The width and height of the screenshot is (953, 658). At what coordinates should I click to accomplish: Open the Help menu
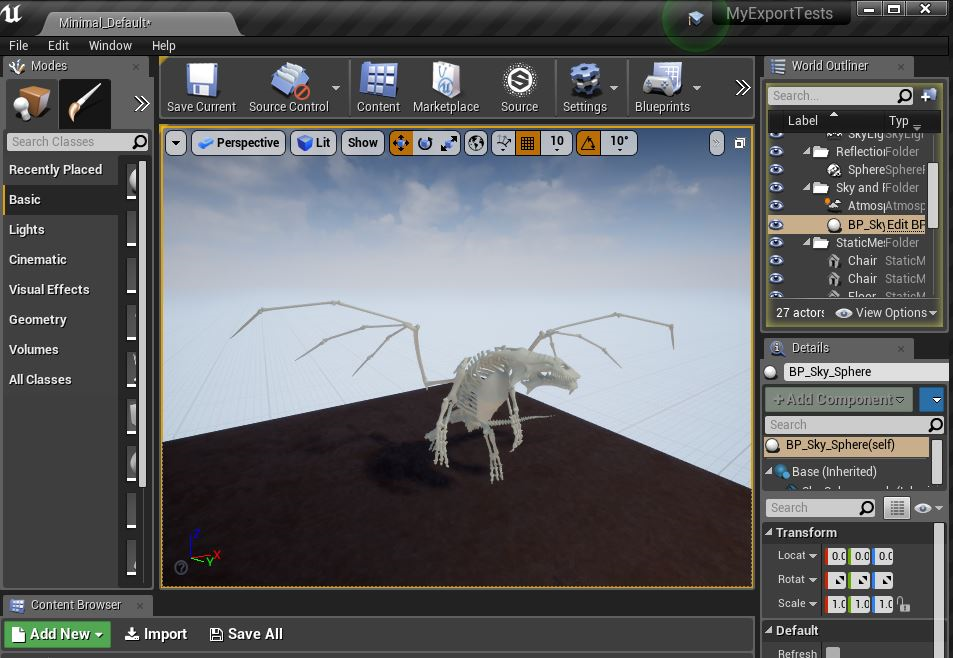tap(163, 46)
